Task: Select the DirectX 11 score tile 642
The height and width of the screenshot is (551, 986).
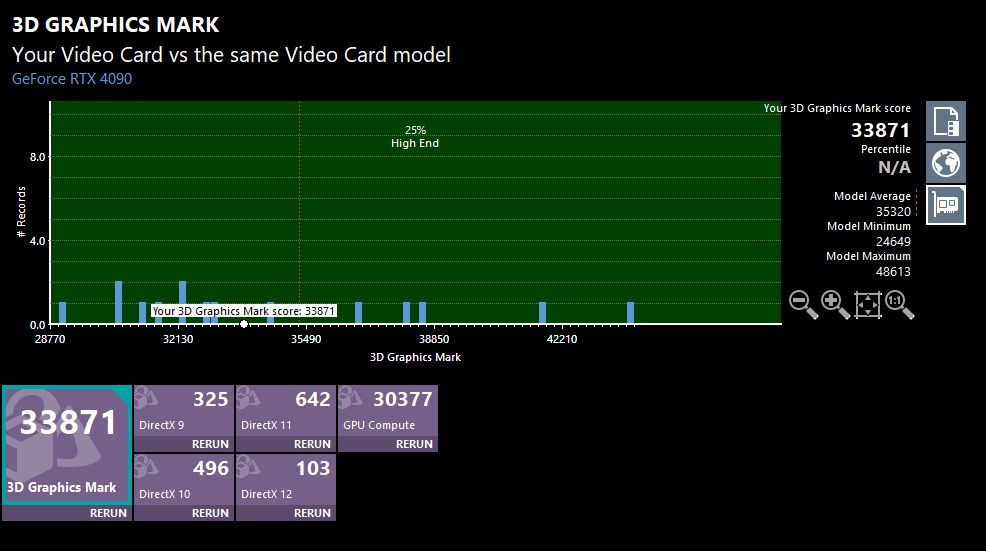Action: pos(285,411)
